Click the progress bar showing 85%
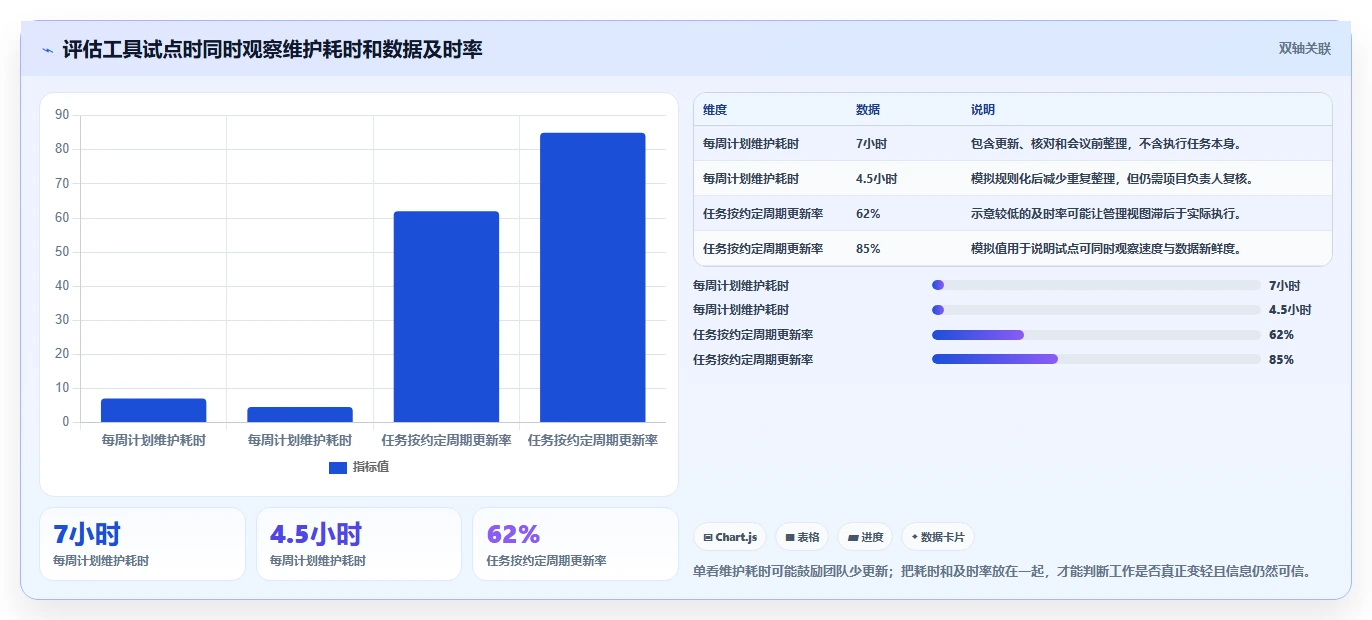The height and width of the screenshot is (620, 1372). coord(1096,359)
